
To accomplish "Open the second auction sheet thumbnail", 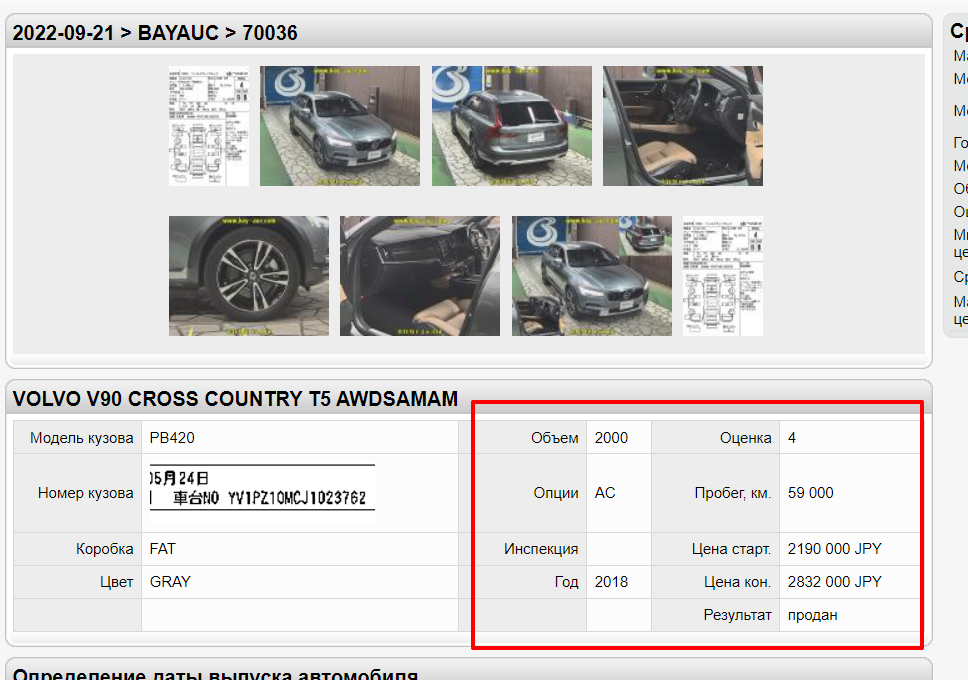I will point(723,276).
